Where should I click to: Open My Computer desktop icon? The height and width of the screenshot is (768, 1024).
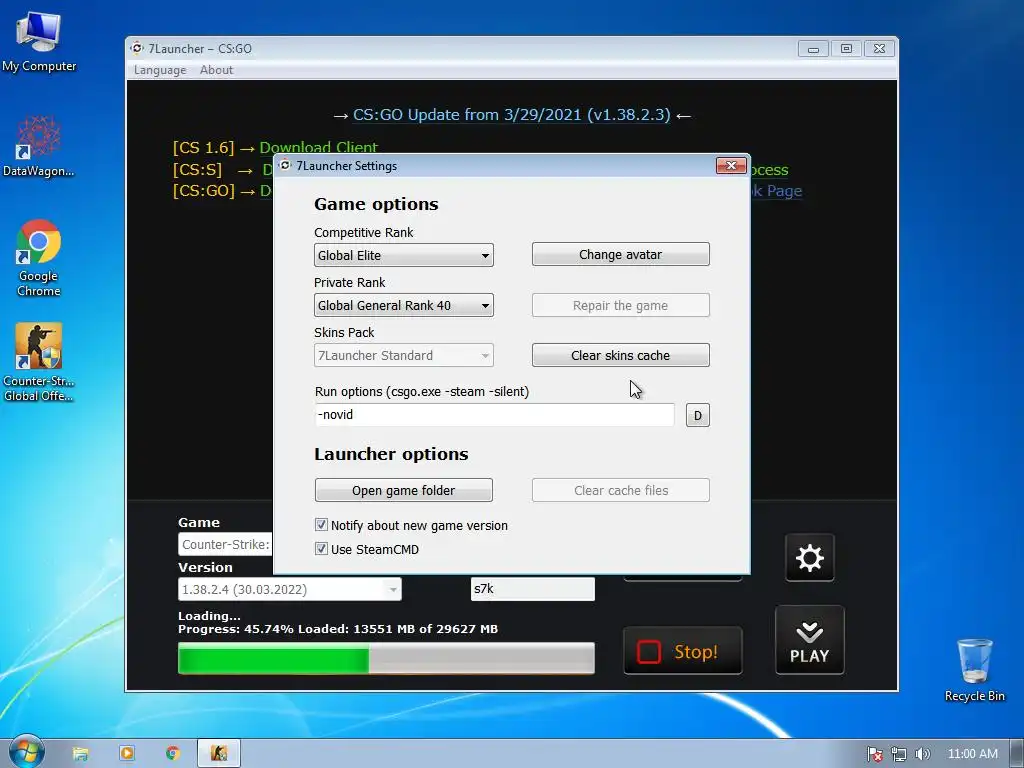pos(39,40)
